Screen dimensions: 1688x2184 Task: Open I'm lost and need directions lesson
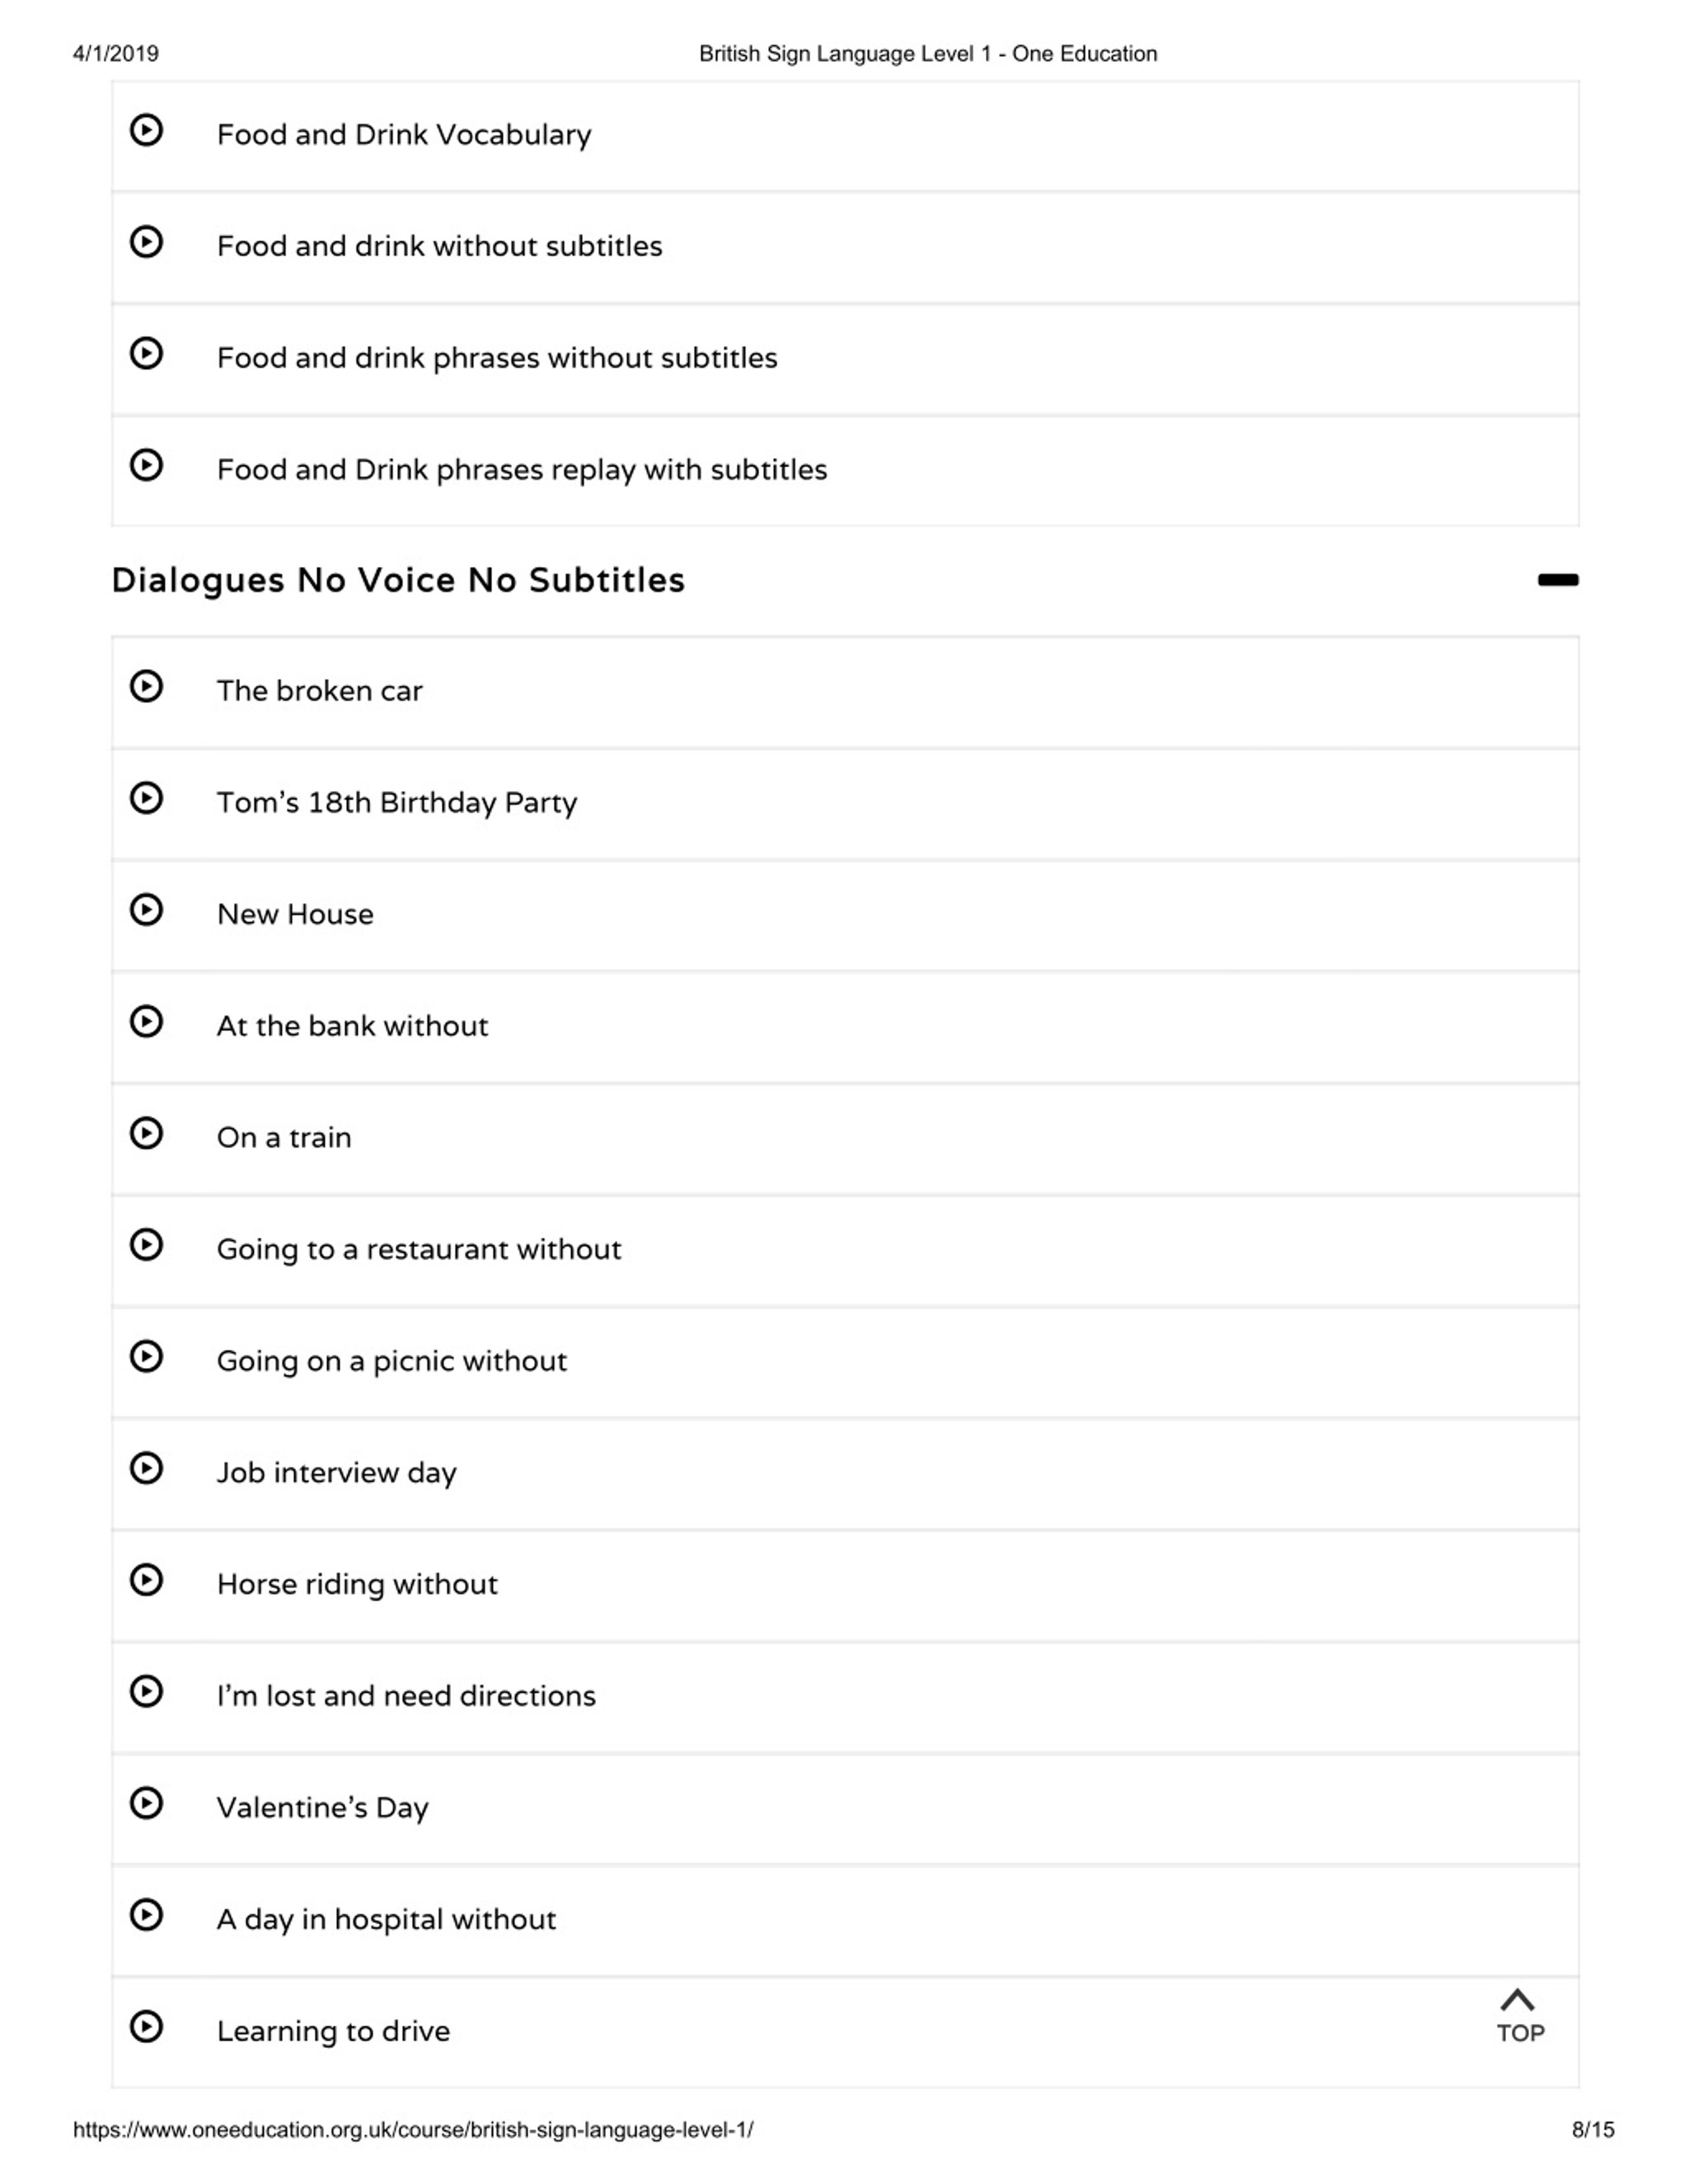pyautogui.click(x=845, y=1697)
